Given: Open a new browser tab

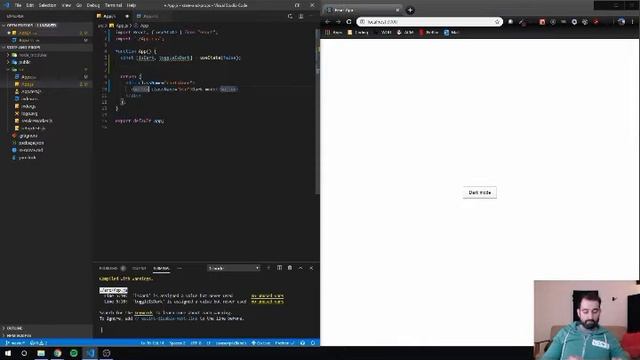Looking at the screenshot, I should tap(410, 10).
